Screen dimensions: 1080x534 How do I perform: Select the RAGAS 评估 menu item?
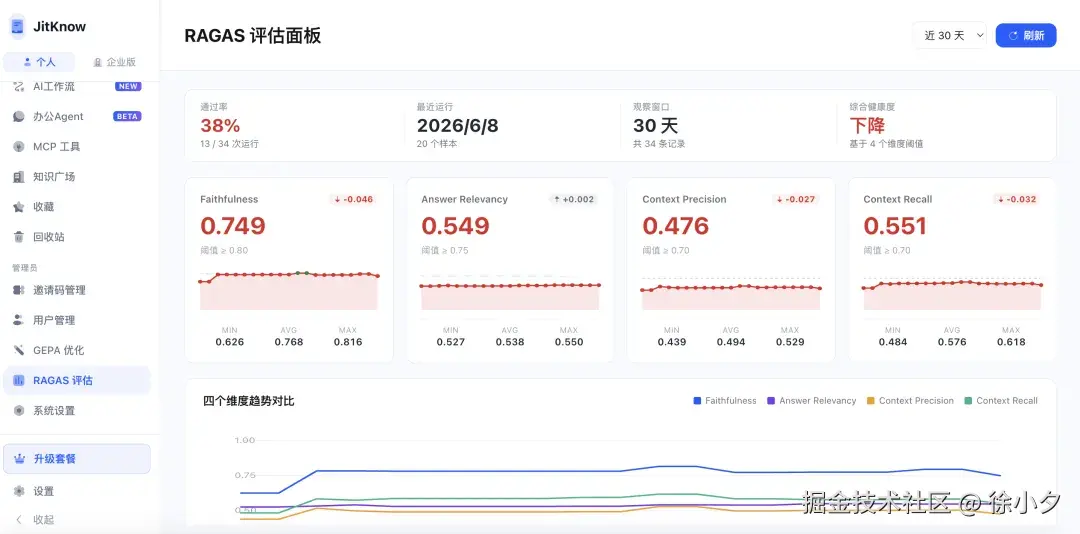click(77, 380)
